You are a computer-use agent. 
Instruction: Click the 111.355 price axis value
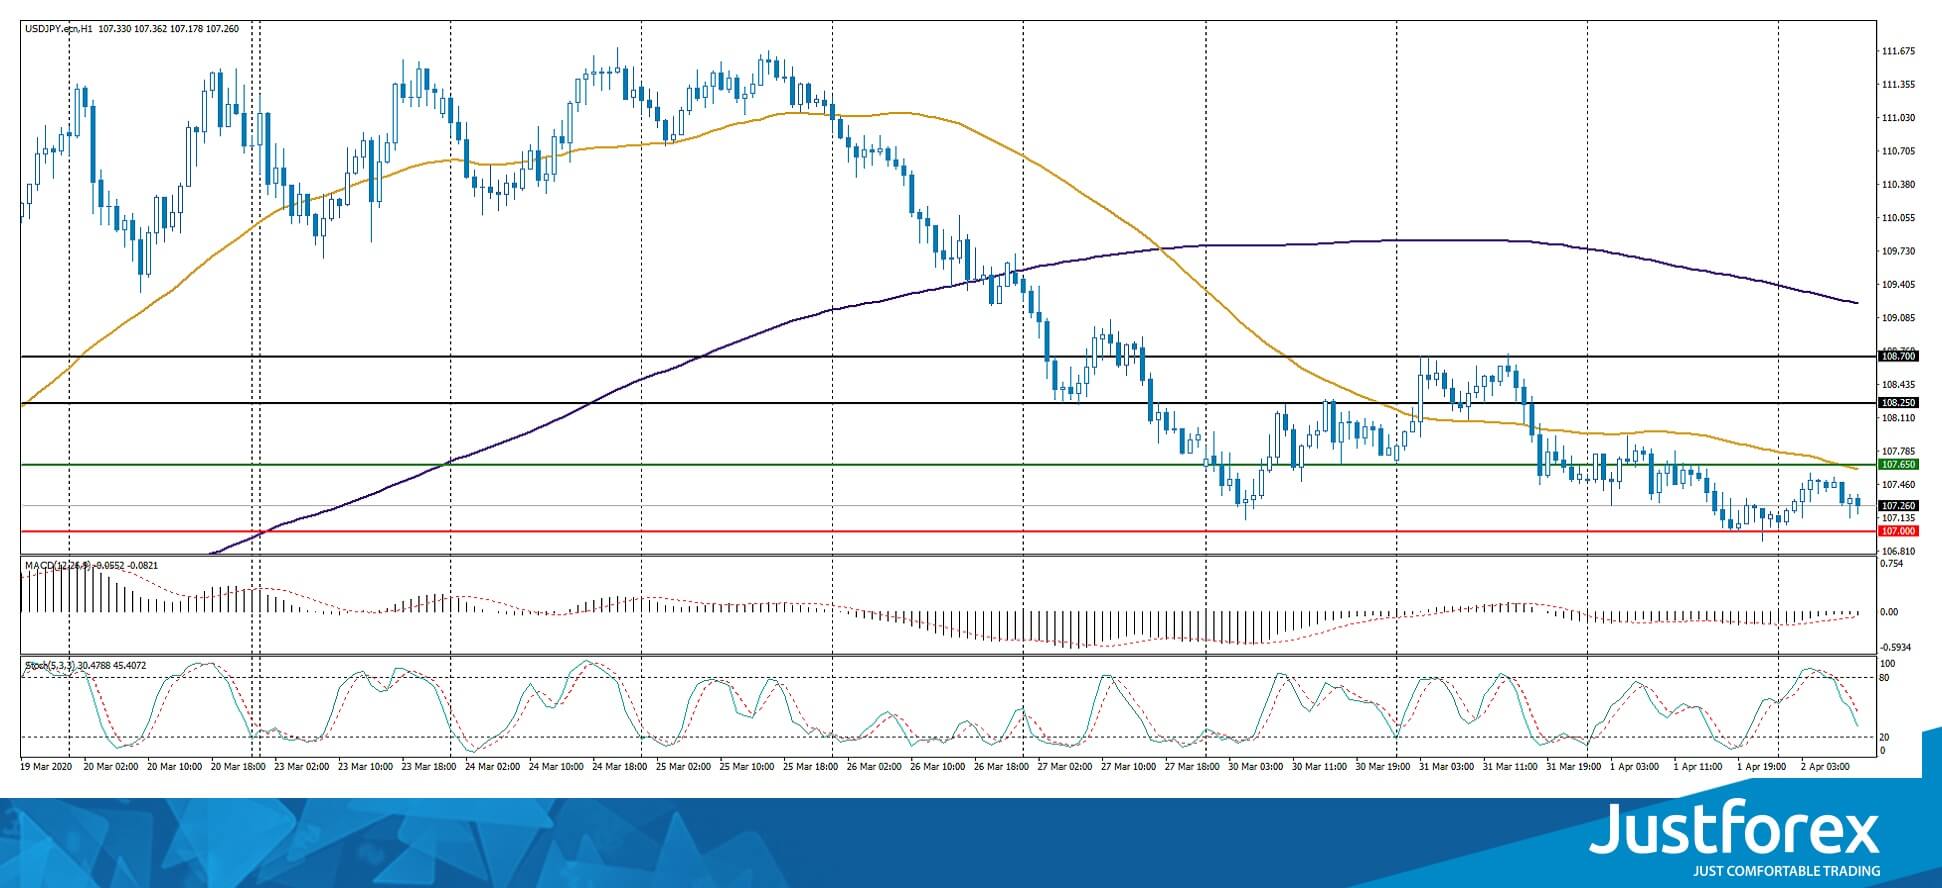[x=1898, y=85]
